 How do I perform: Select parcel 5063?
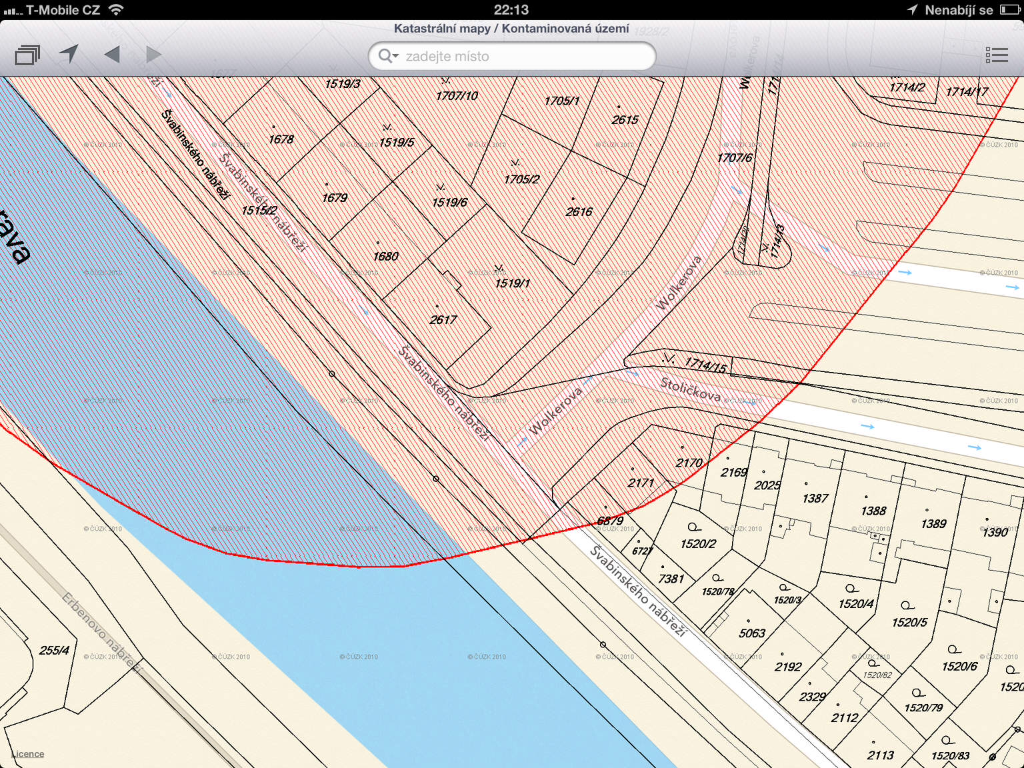pyautogui.click(x=752, y=633)
